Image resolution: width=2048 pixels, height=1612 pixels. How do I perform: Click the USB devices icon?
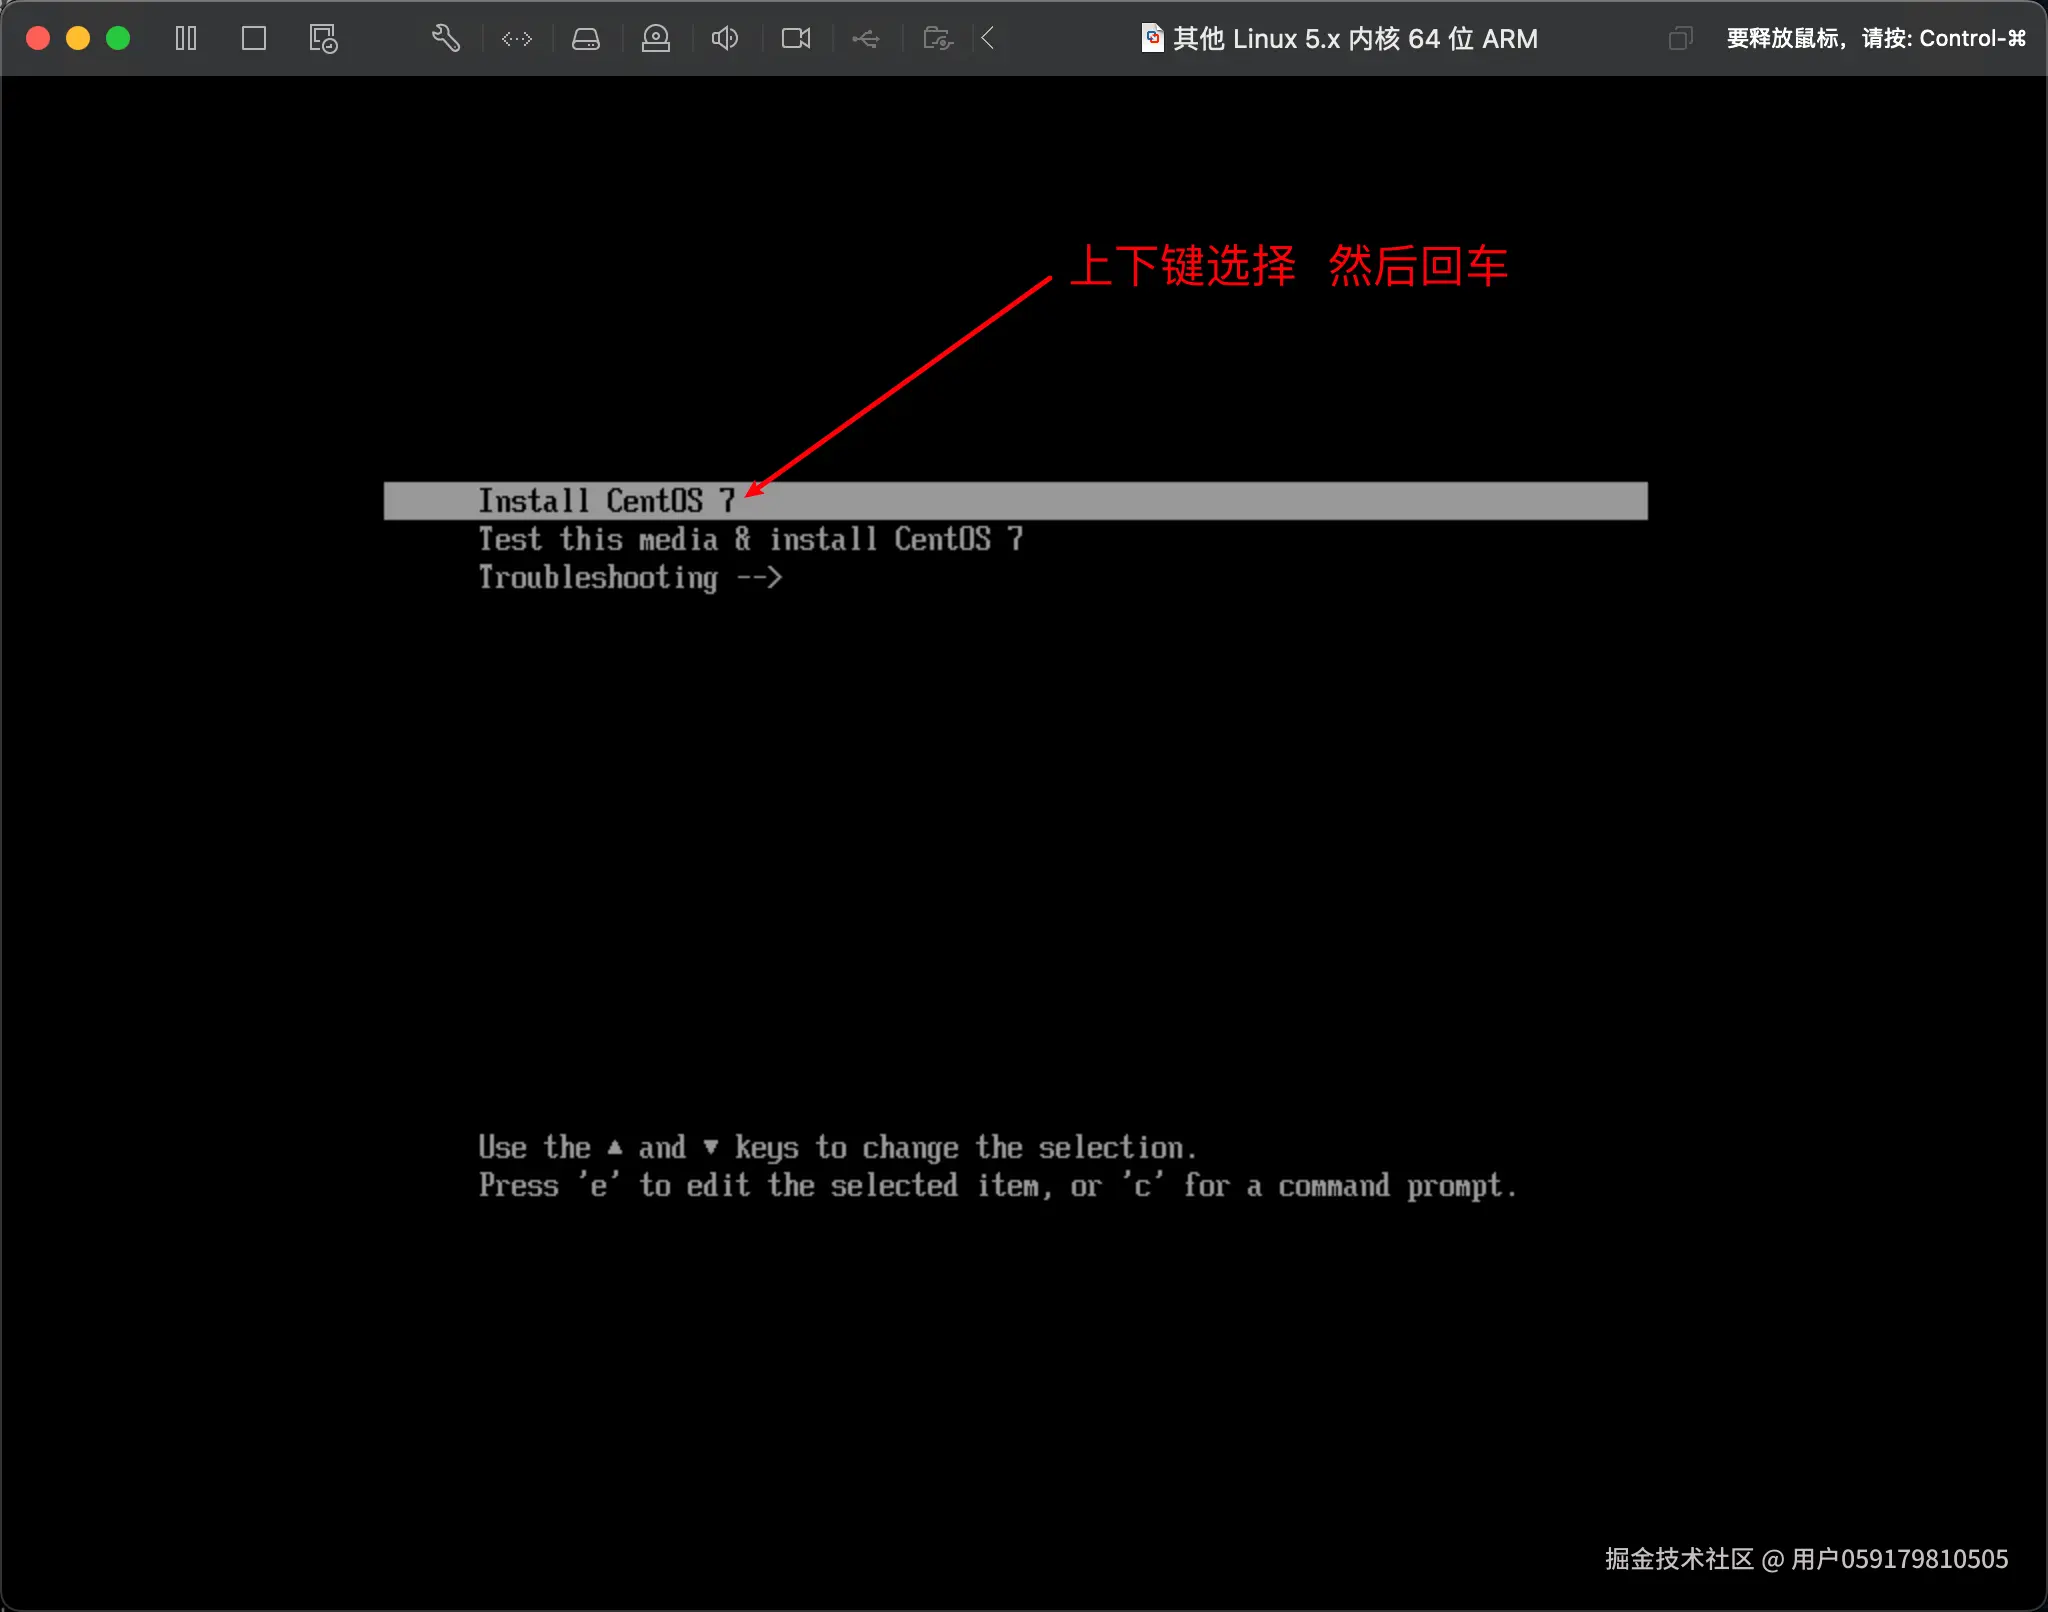pos(866,39)
